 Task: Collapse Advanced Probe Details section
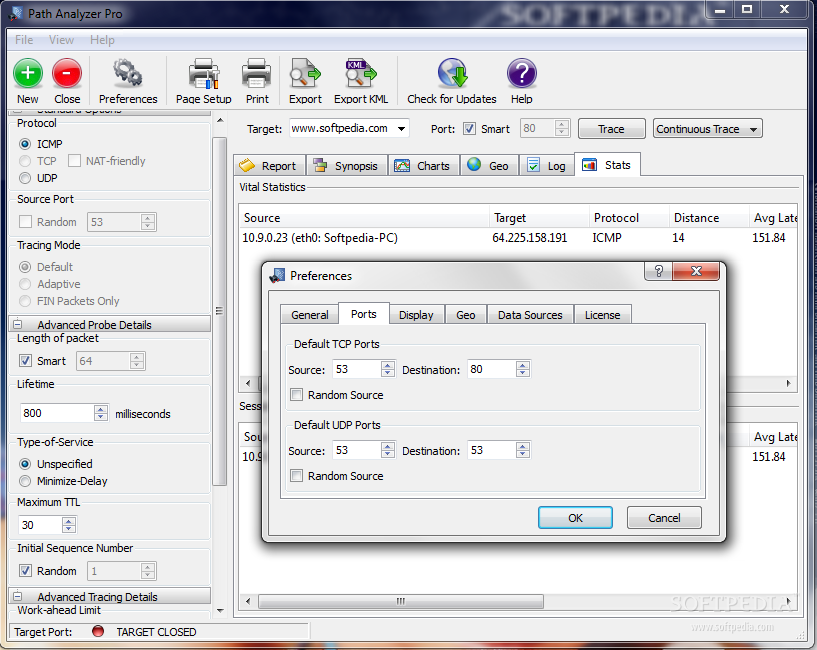coord(17,324)
